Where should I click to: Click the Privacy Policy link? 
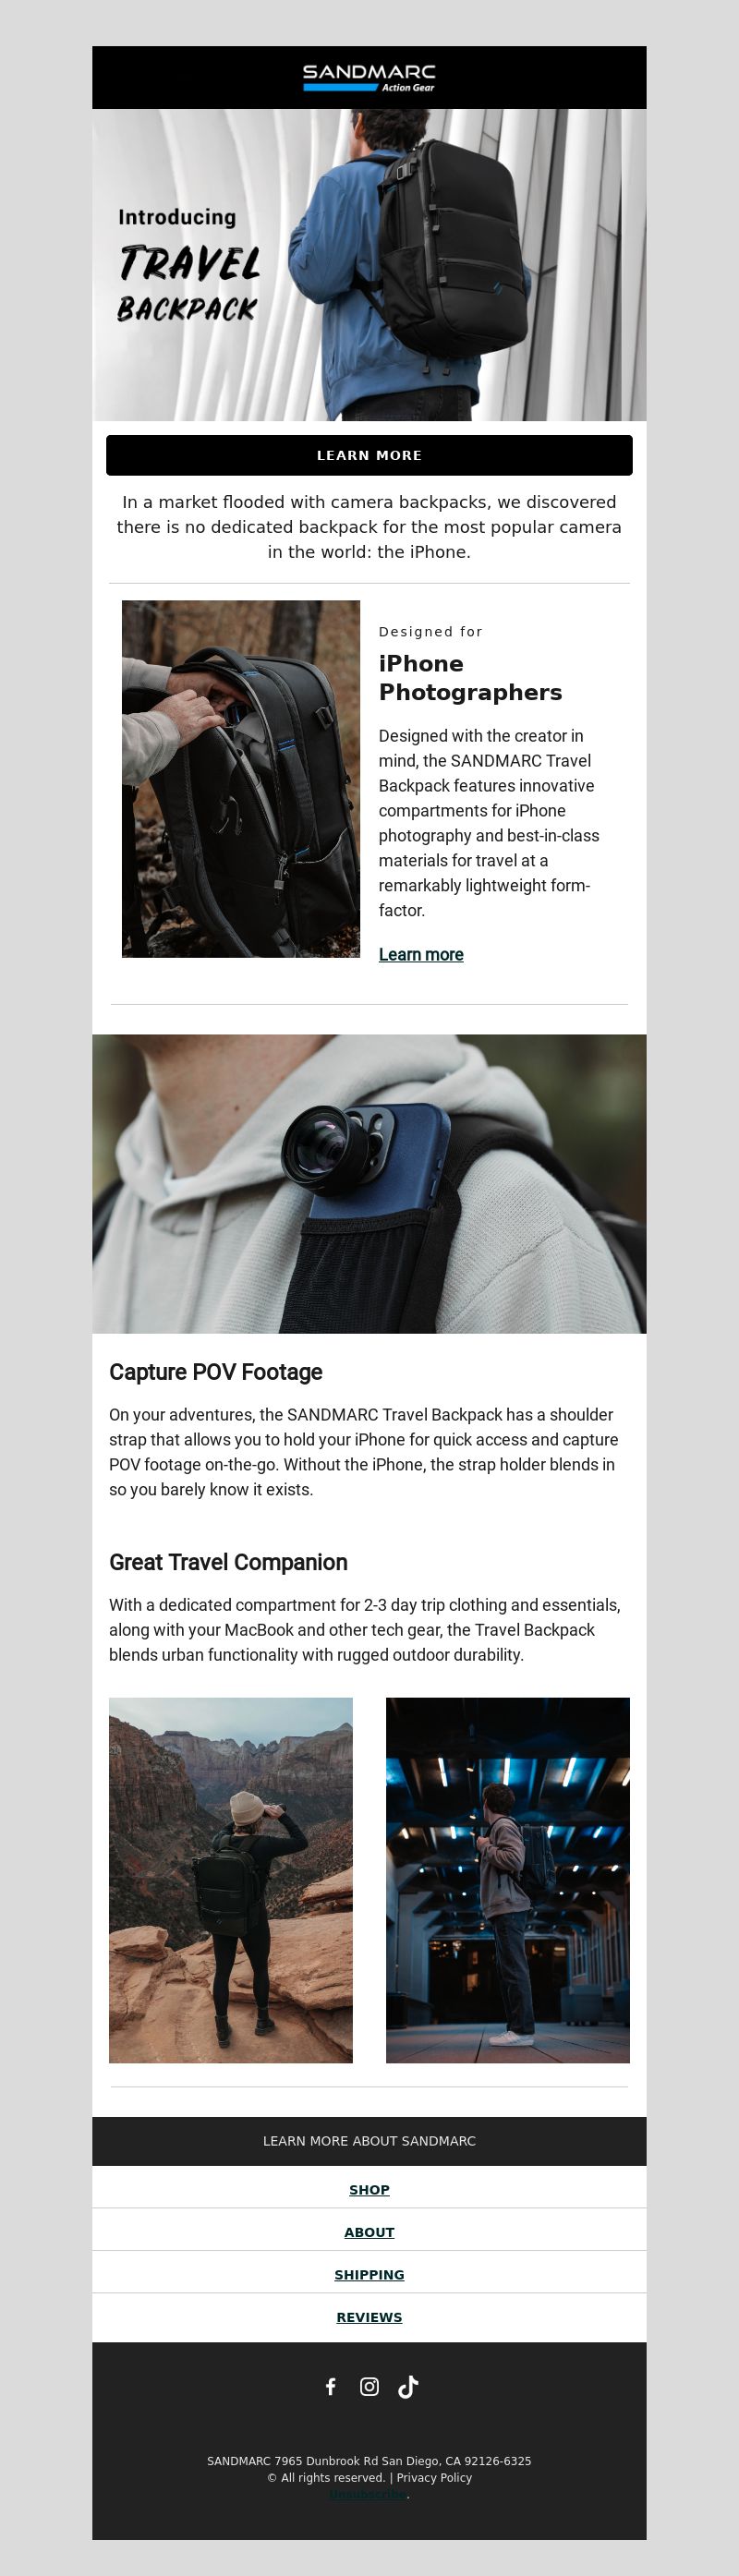click(434, 2477)
